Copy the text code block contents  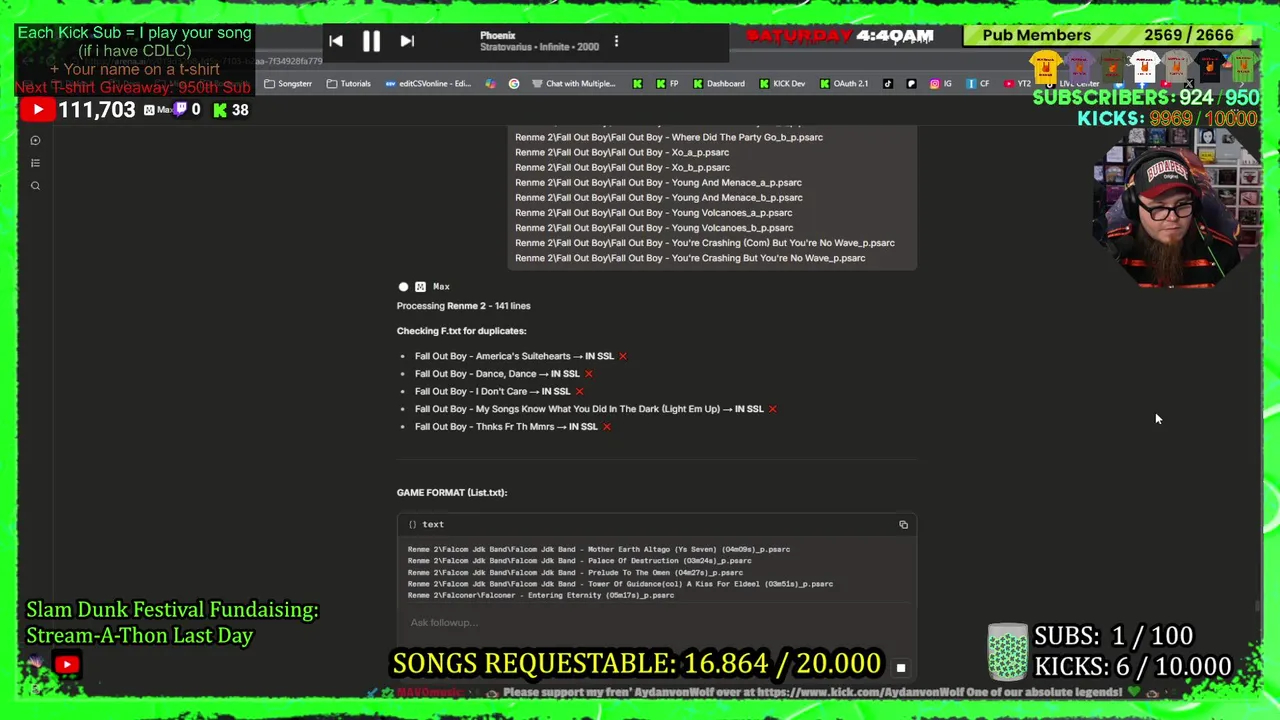(x=903, y=525)
